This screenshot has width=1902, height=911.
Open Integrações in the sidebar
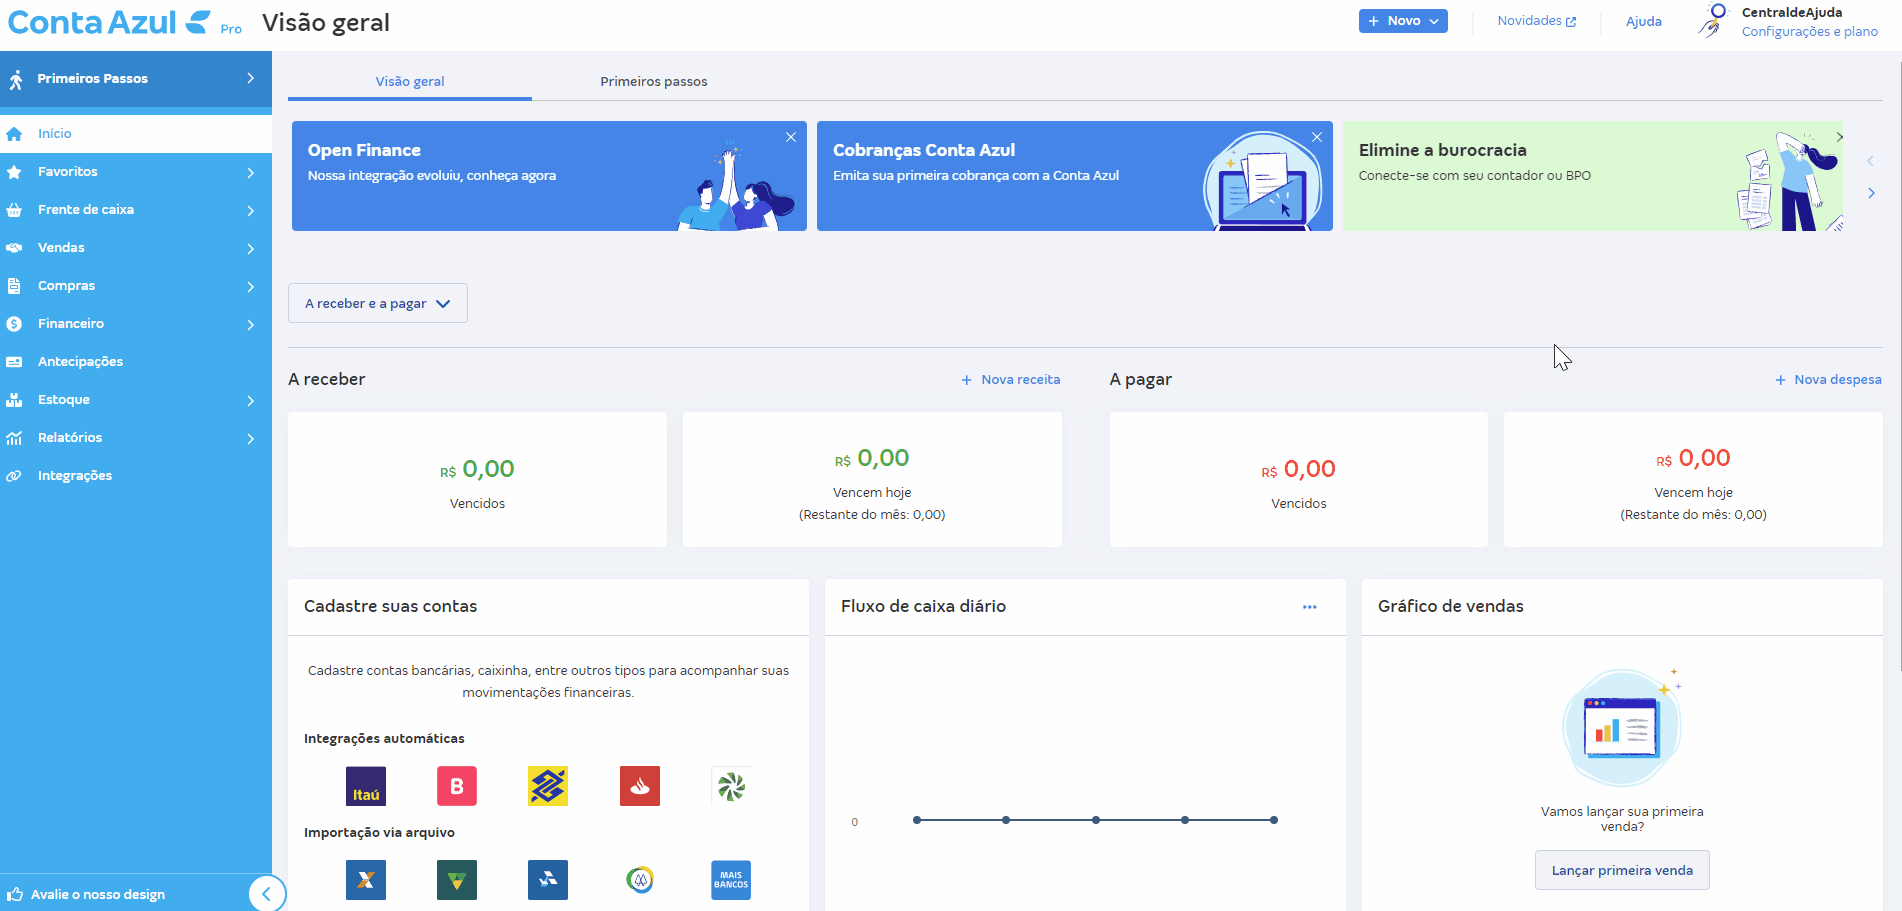(x=75, y=476)
